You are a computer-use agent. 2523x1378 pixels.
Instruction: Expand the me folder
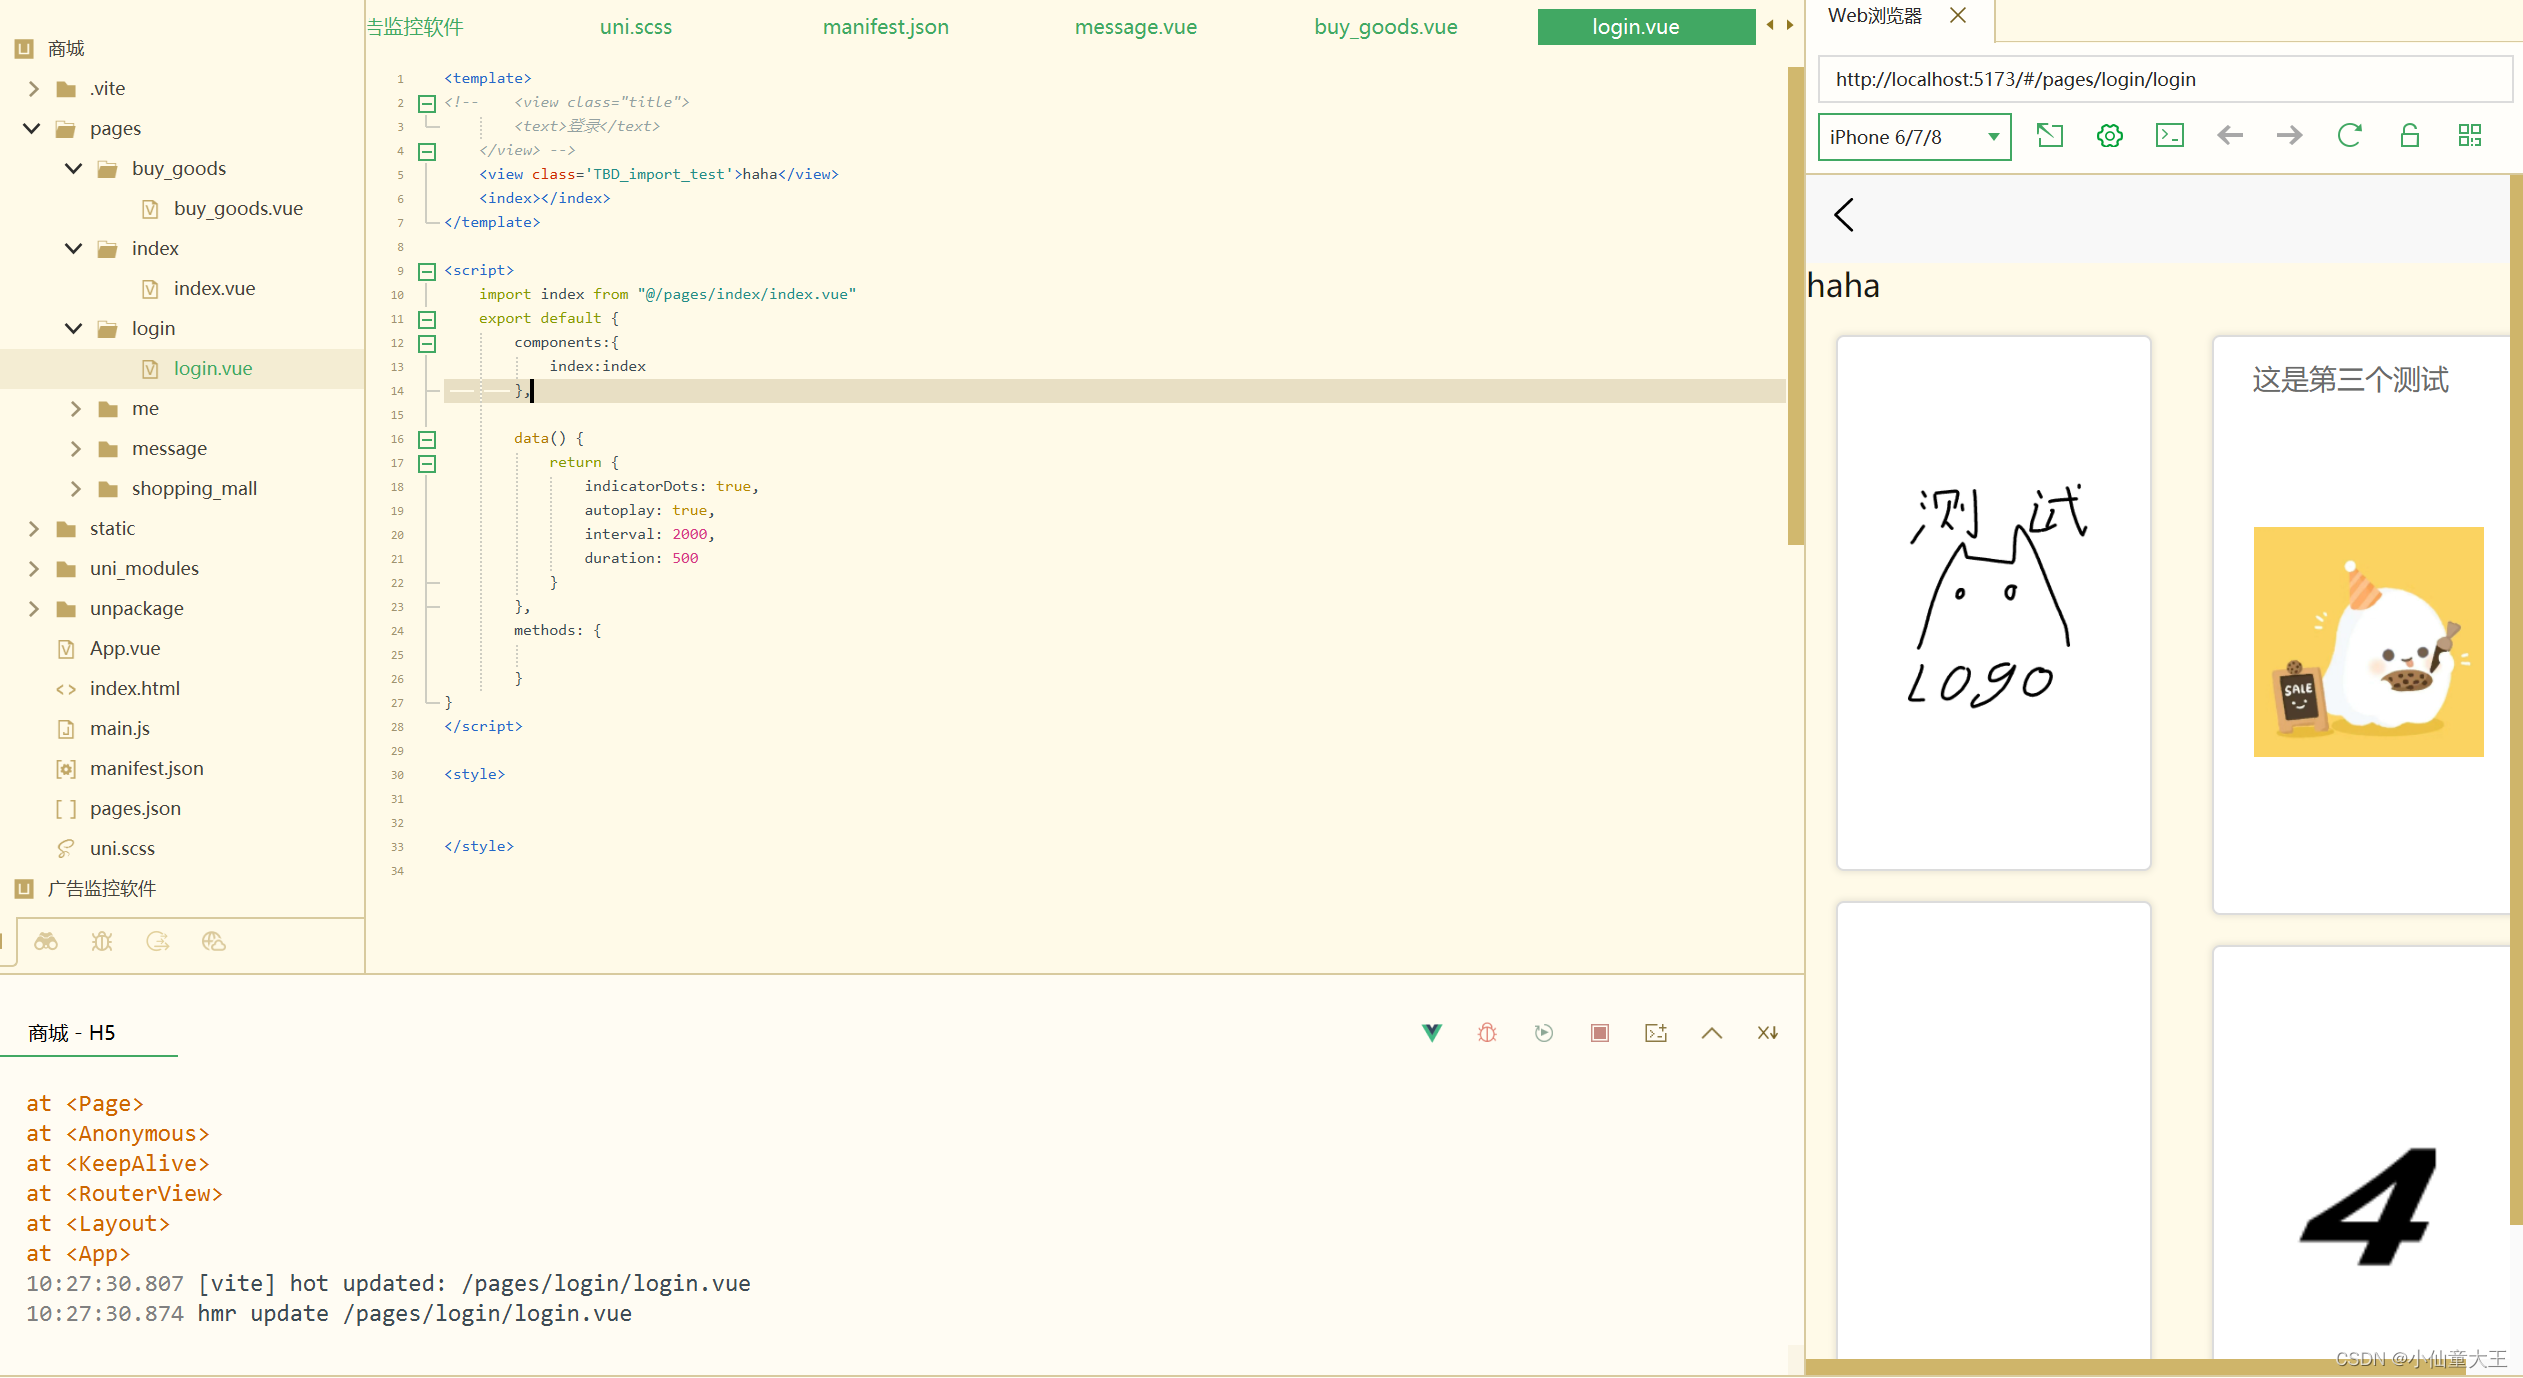click(76, 408)
